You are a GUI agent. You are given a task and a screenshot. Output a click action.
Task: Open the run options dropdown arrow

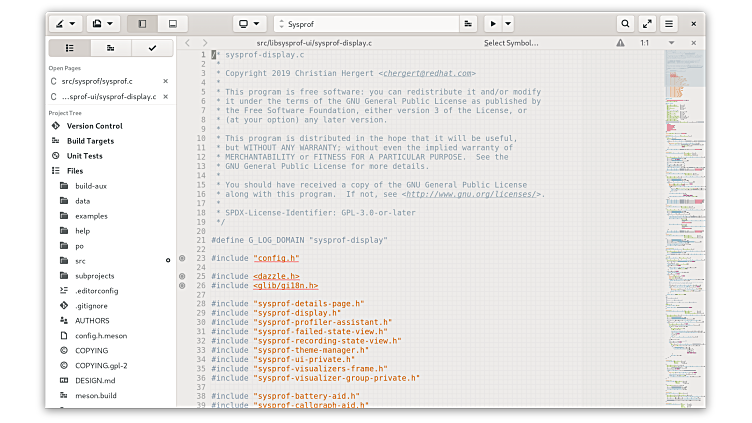coord(508,23)
